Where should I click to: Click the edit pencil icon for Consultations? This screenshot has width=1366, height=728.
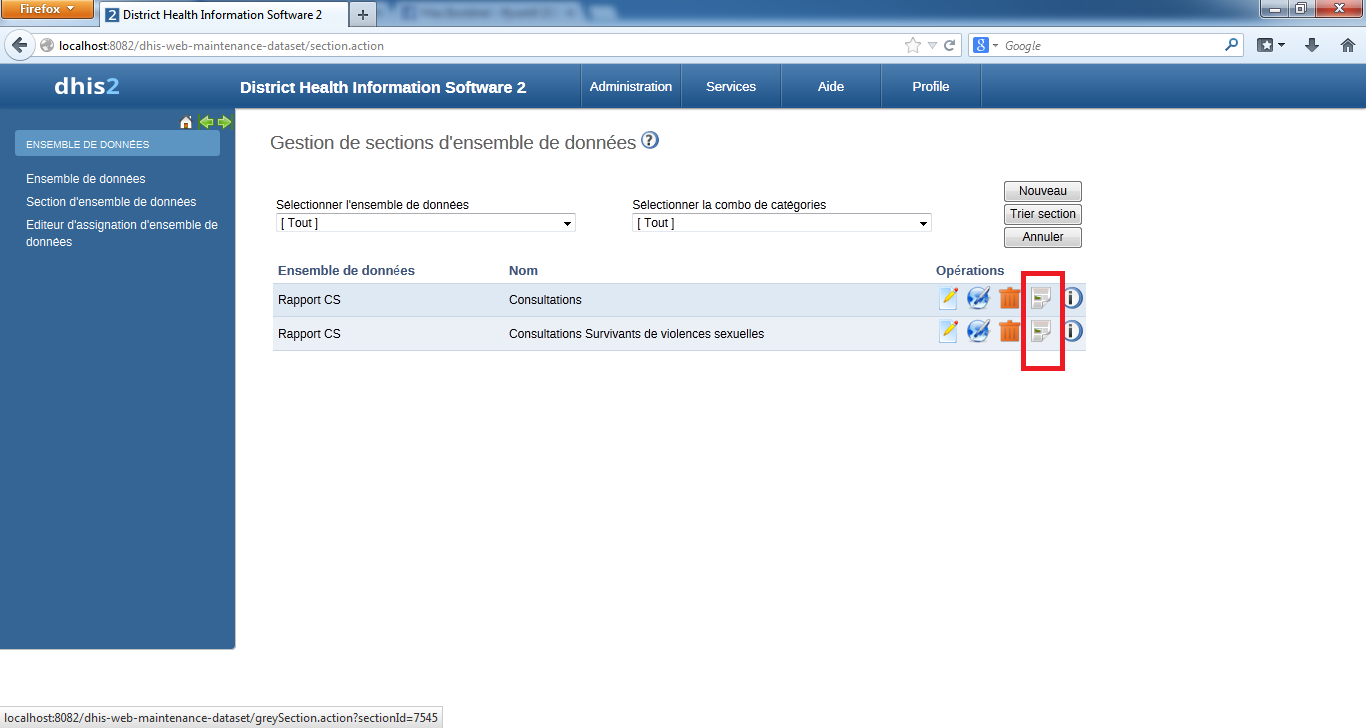click(x=948, y=298)
